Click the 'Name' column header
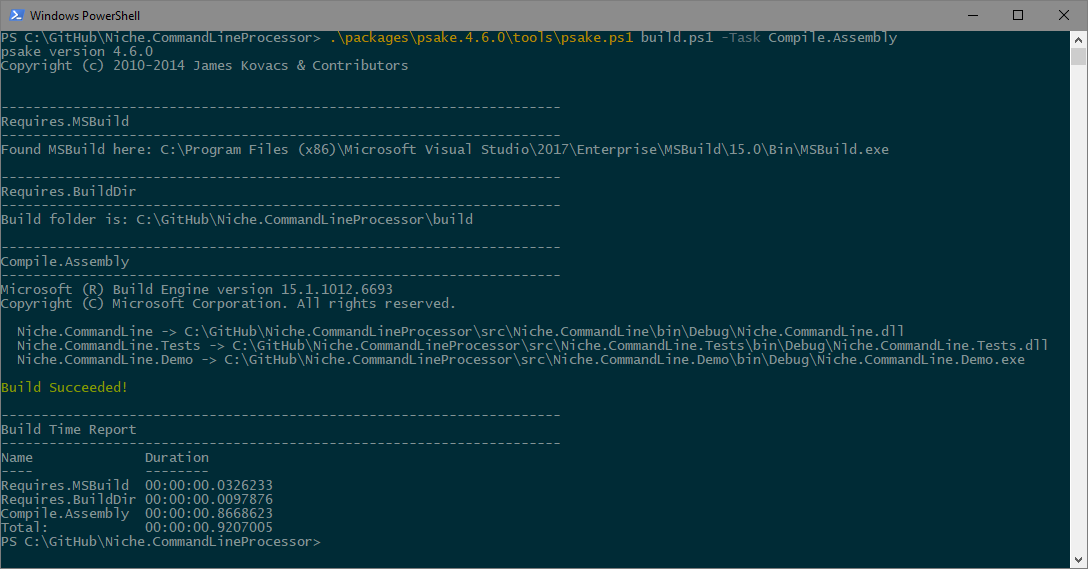The image size is (1088, 569). [x=17, y=457]
